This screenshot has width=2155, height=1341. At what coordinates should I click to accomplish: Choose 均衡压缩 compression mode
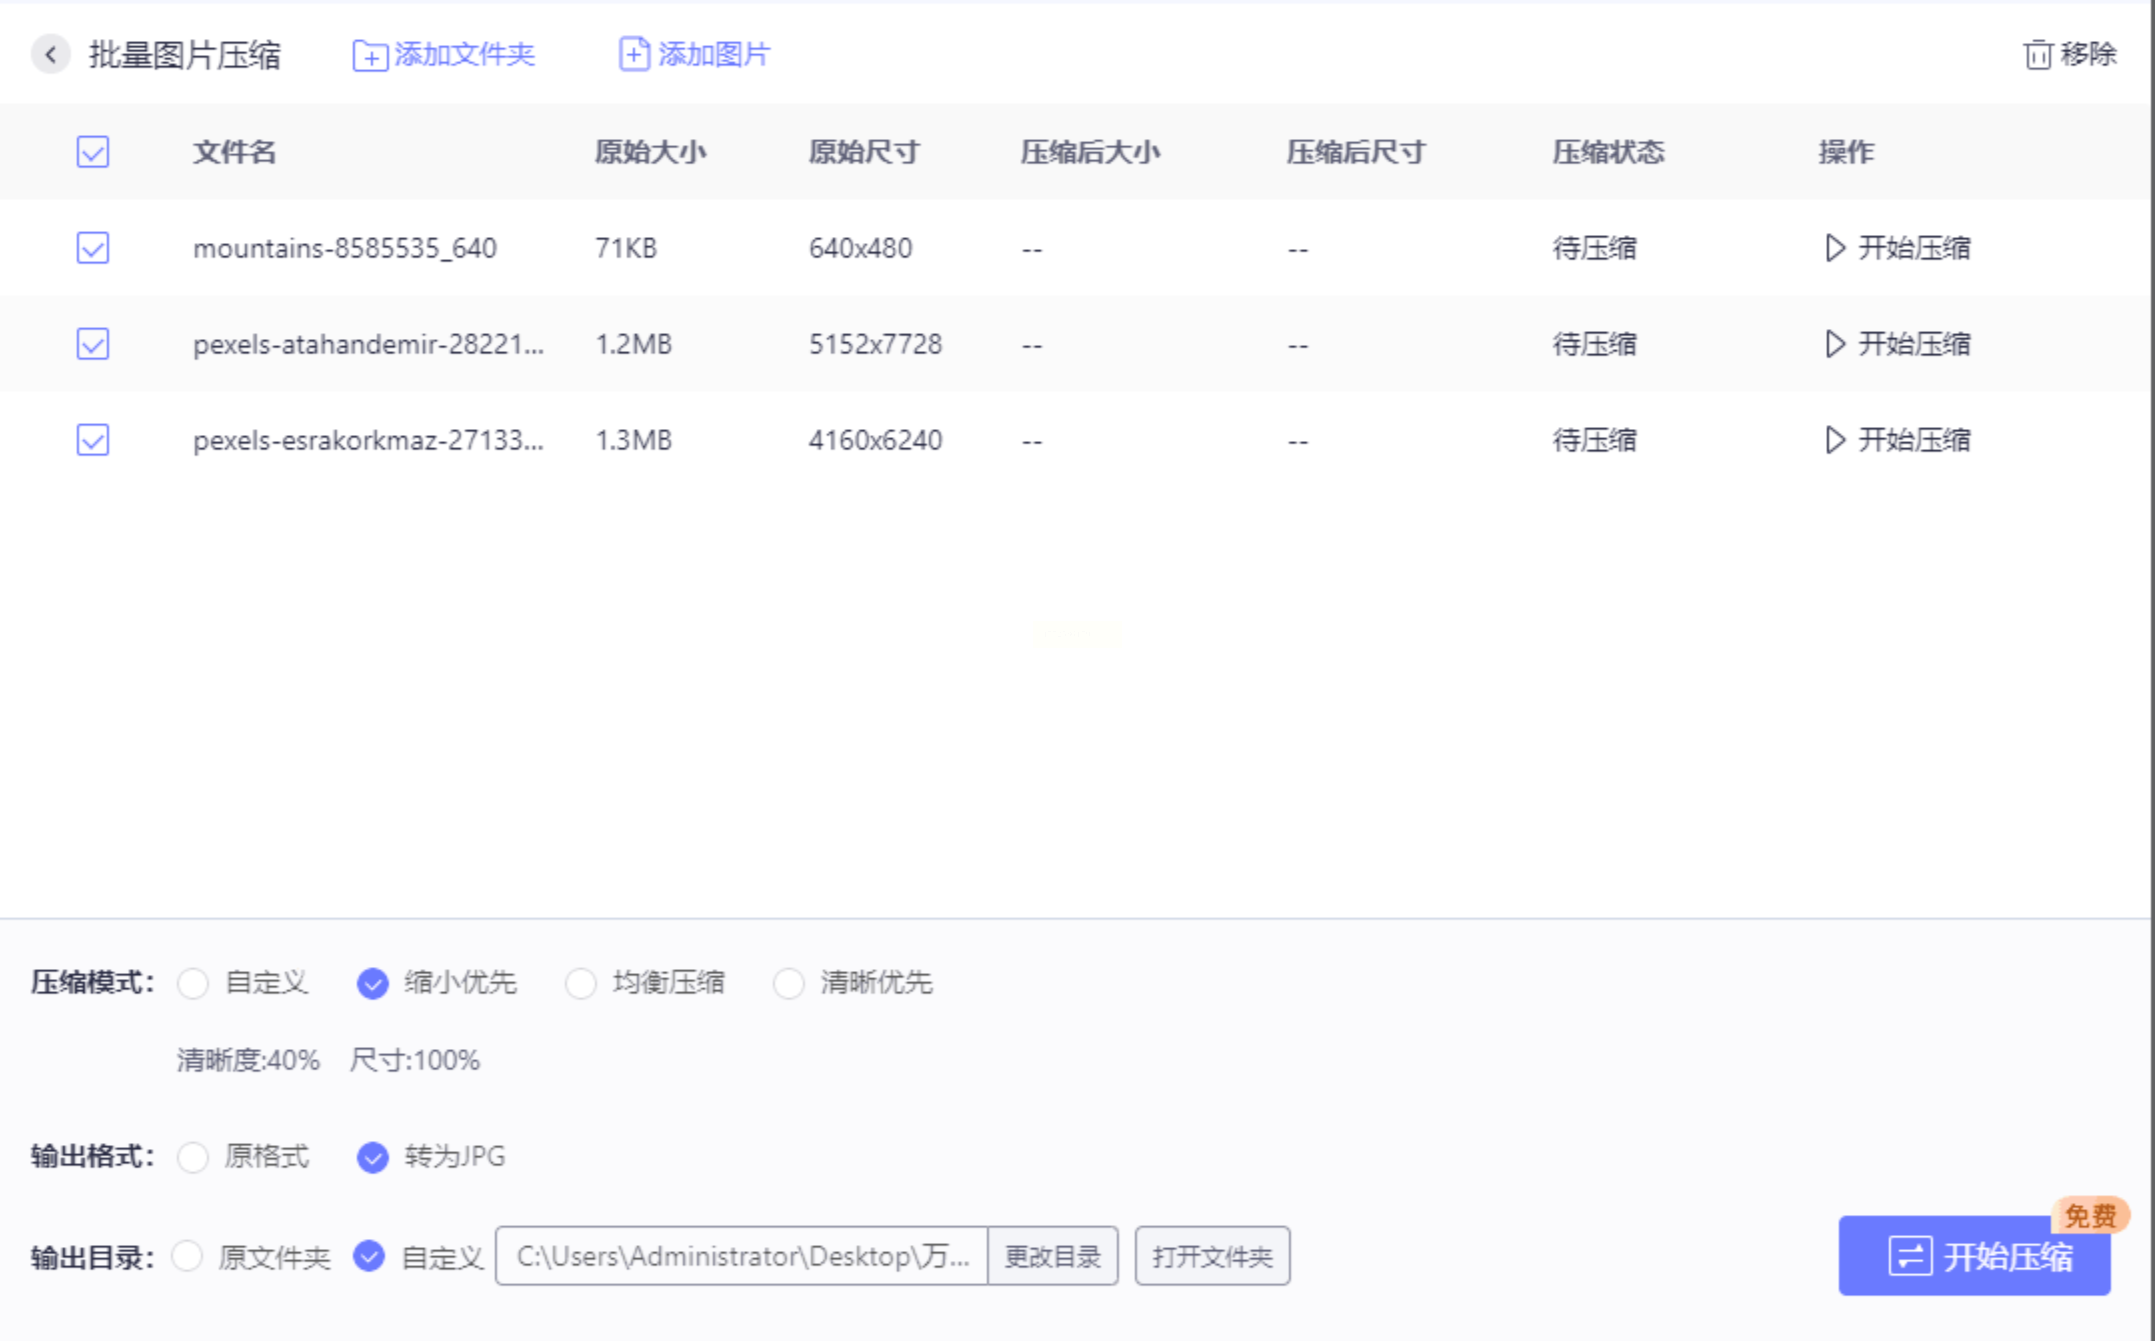coord(581,983)
